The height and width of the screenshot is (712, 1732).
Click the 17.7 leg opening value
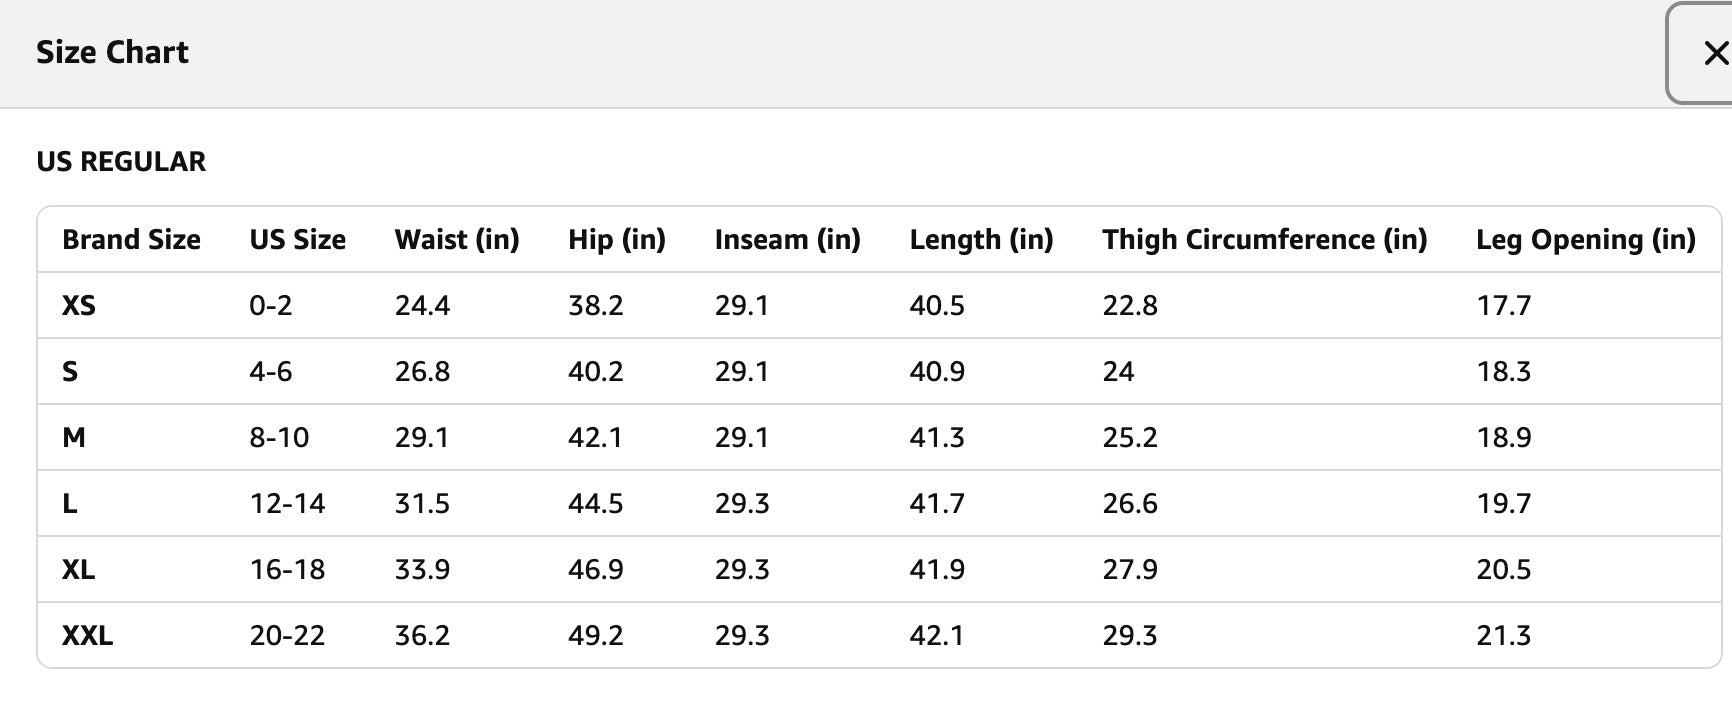(1503, 306)
